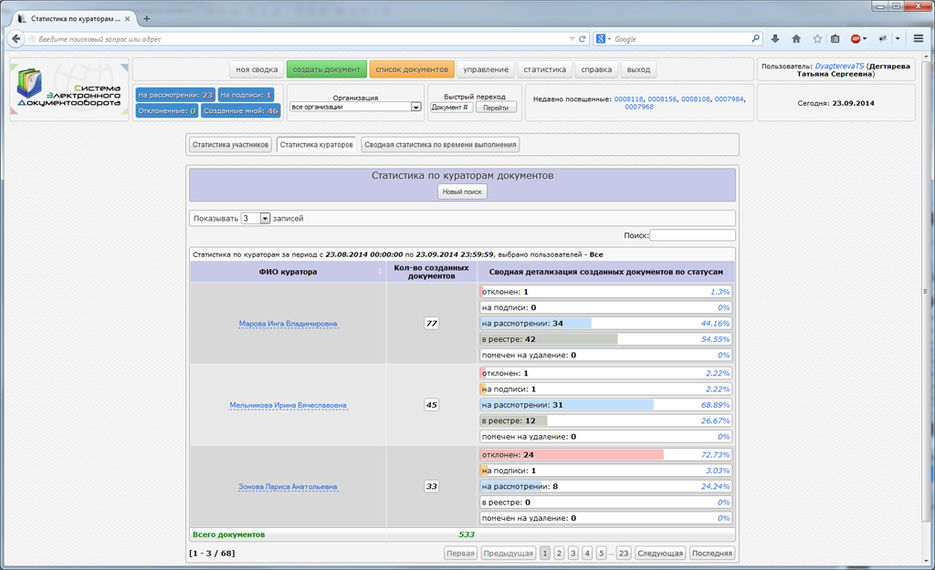Open the Firefox hamburger menu
The width and height of the screenshot is (935, 570).
tap(918, 39)
